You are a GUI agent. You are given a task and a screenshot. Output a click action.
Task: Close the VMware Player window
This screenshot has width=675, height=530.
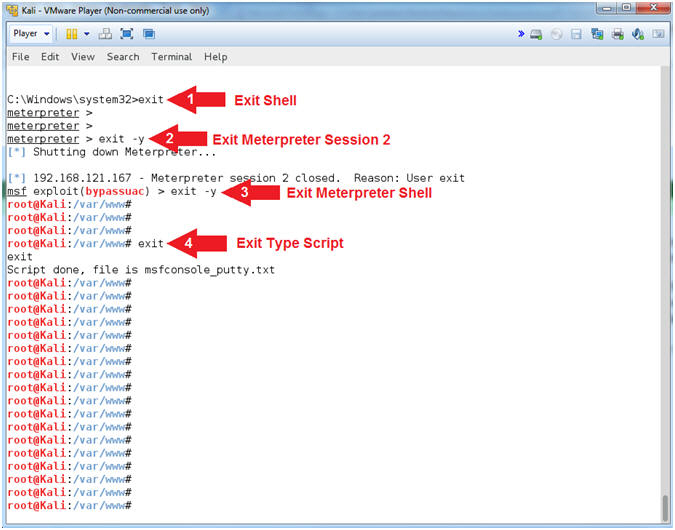653,8
